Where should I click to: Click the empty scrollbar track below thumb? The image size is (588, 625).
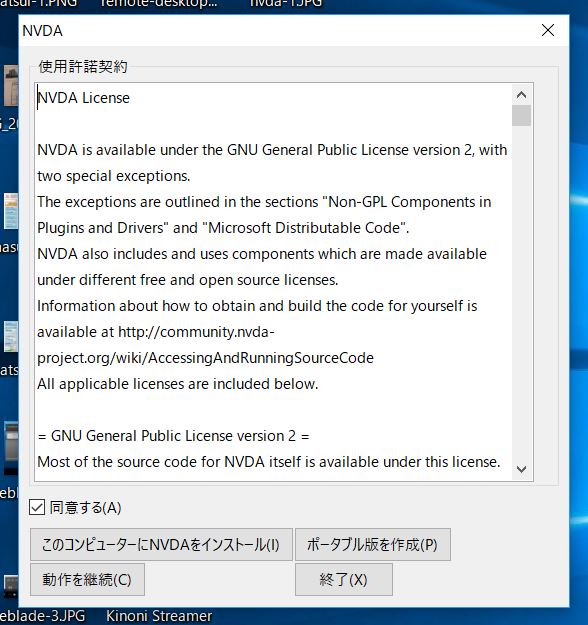coord(521,293)
